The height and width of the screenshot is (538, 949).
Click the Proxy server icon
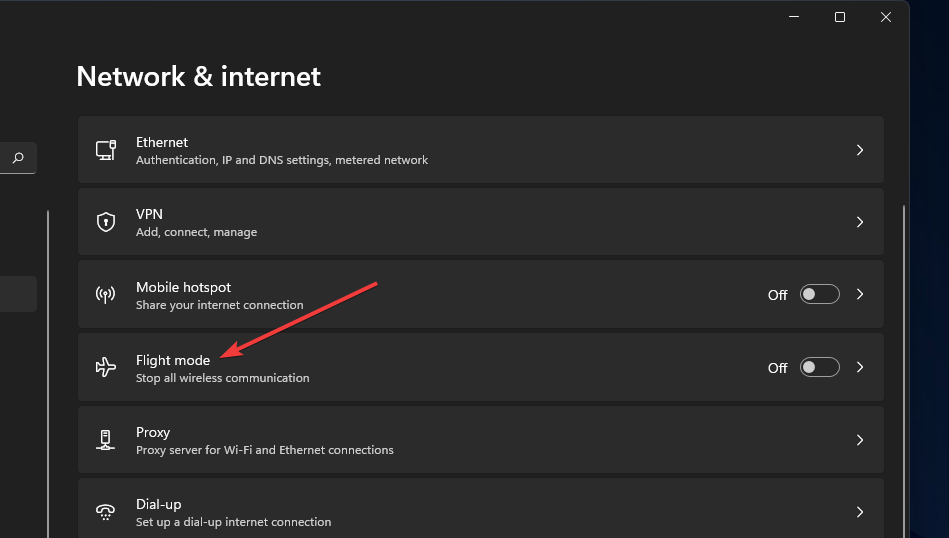[x=105, y=440]
